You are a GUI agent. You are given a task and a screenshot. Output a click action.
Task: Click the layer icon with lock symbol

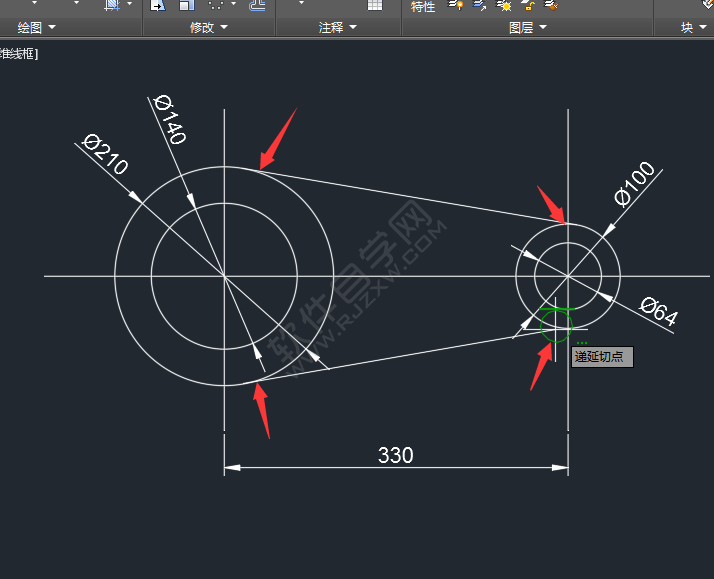point(528,6)
